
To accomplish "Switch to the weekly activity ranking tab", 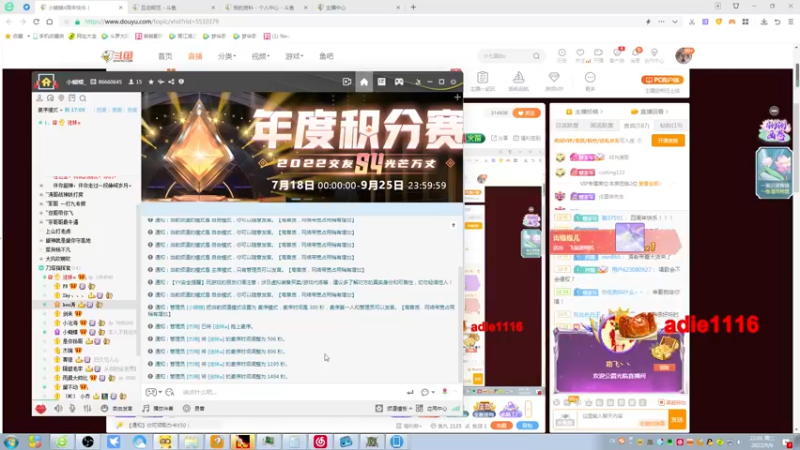I will pyautogui.click(x=602, y=126).
